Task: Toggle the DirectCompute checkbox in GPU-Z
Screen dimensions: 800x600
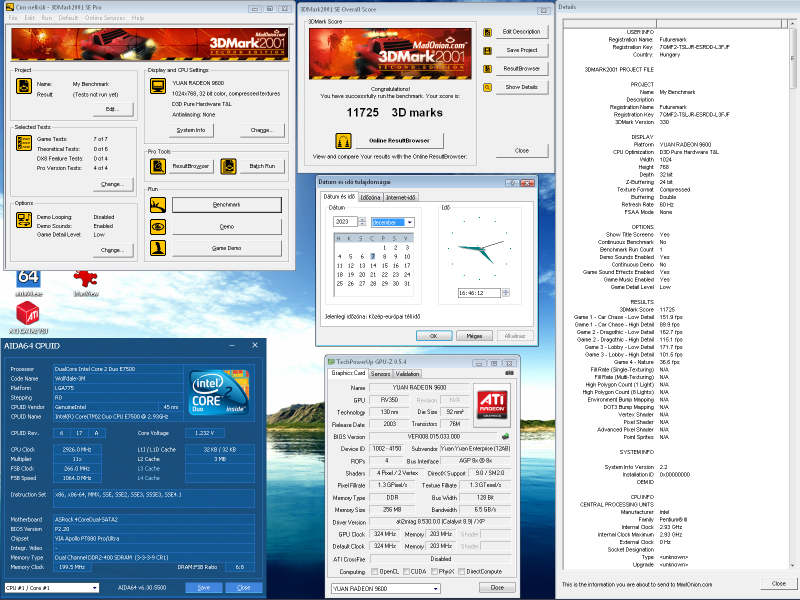Action: point(462,571)
